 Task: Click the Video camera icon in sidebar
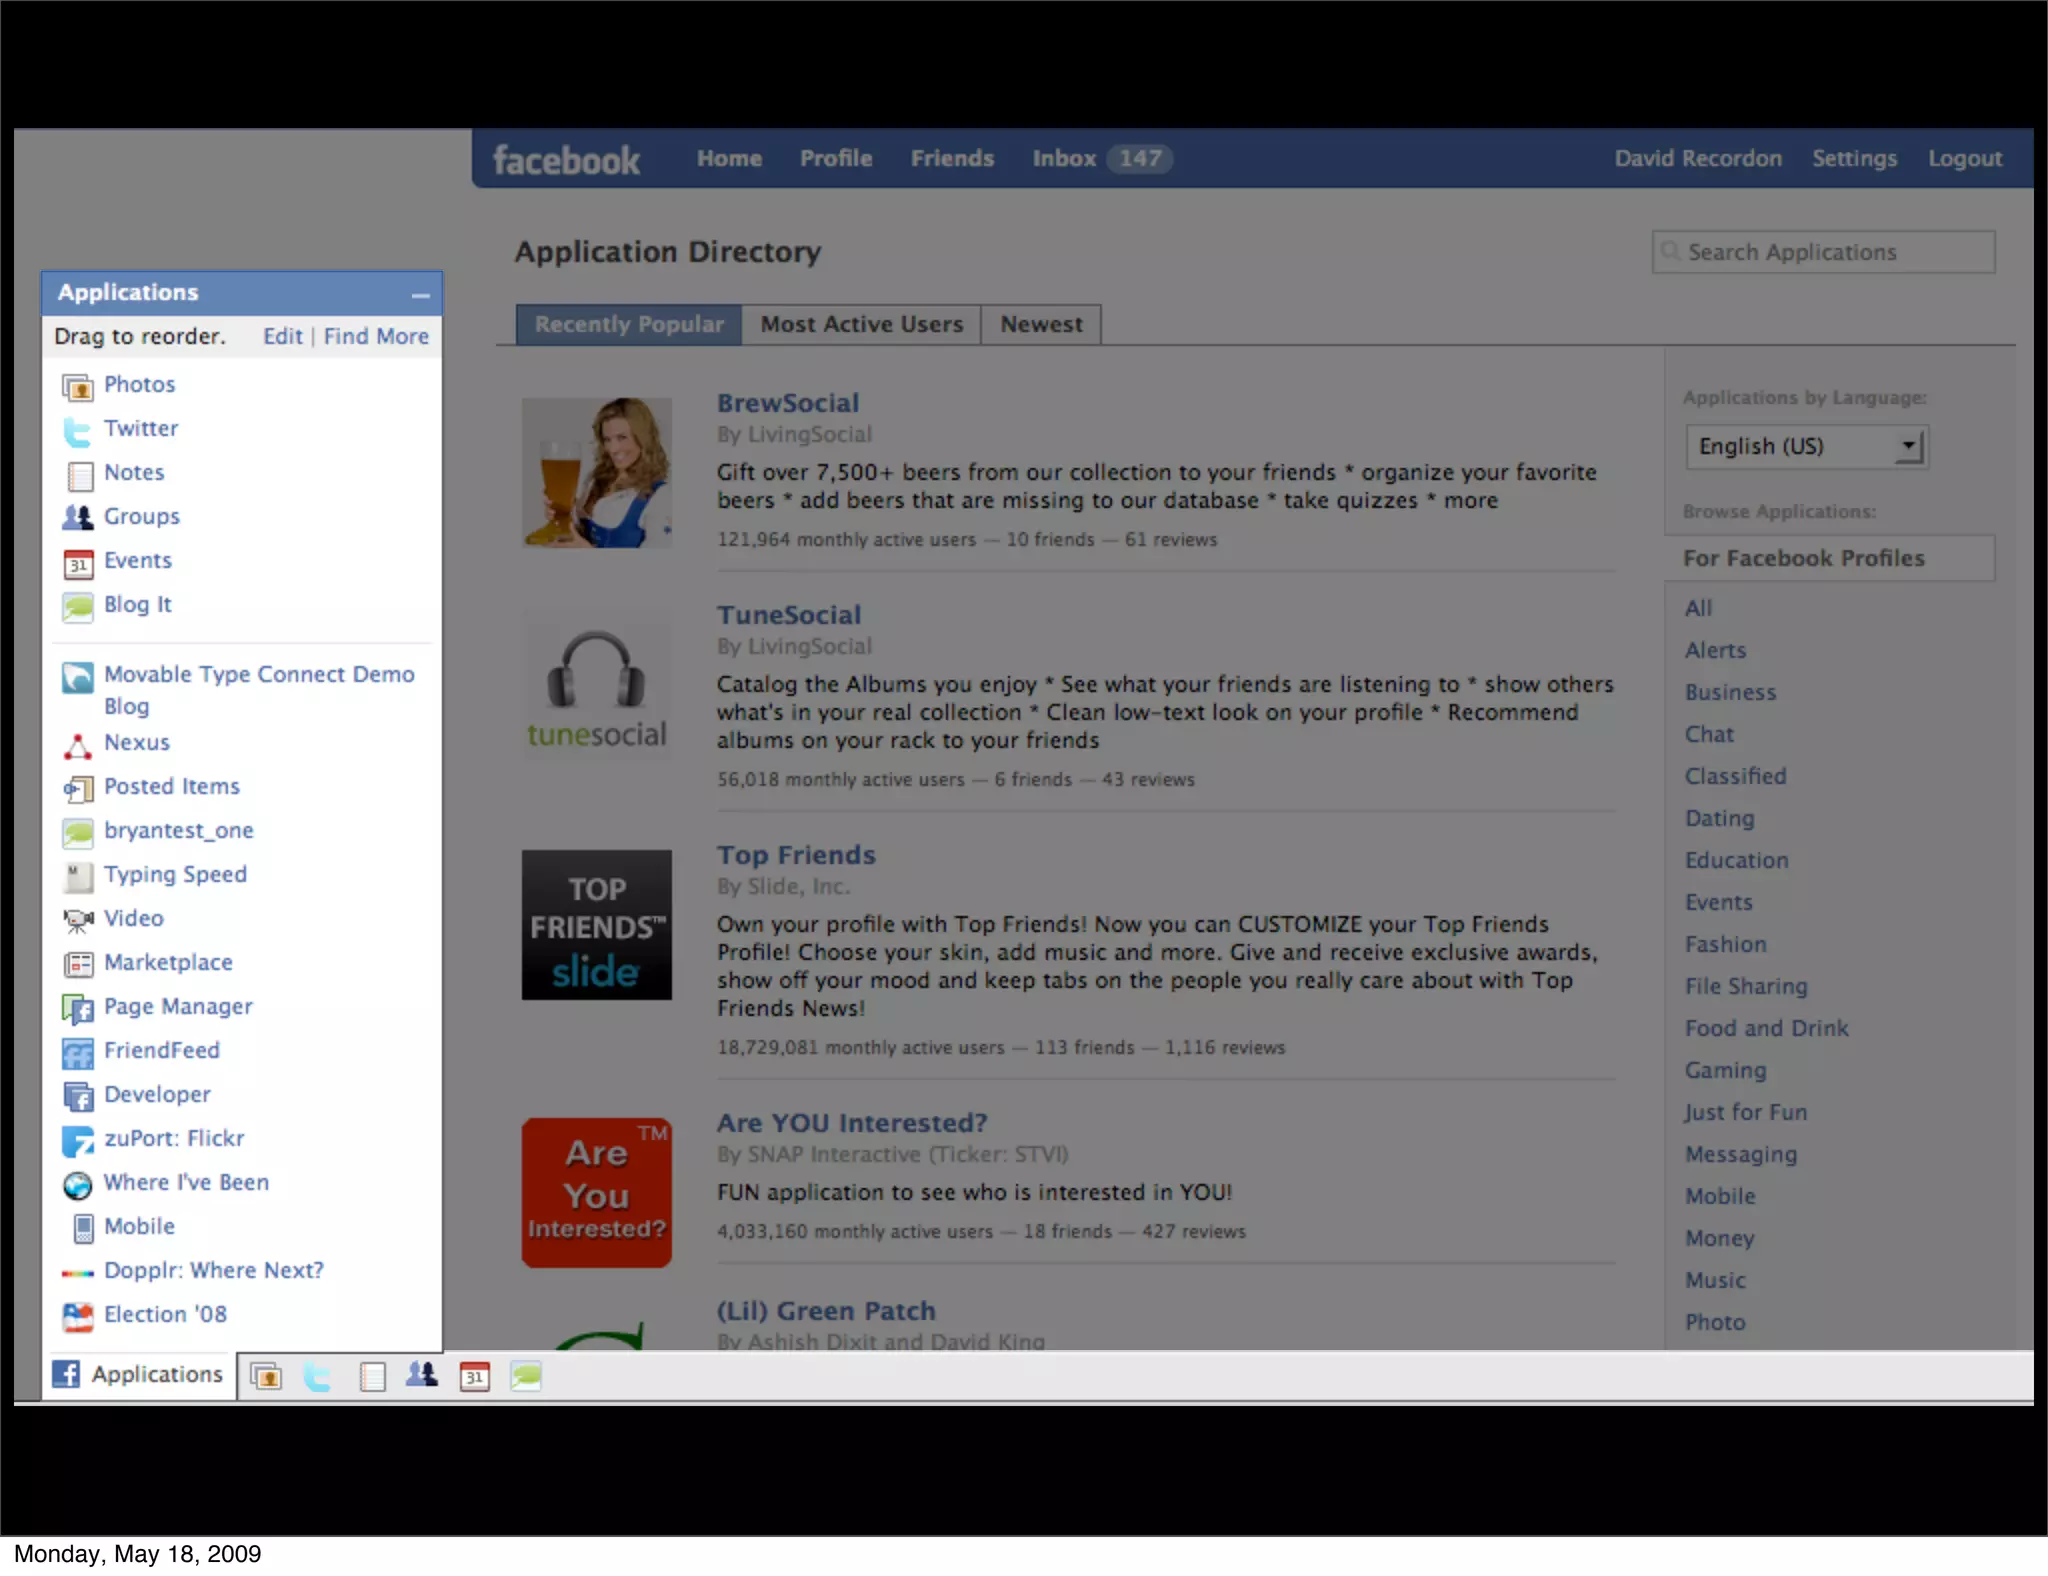(x=78, y=920)
